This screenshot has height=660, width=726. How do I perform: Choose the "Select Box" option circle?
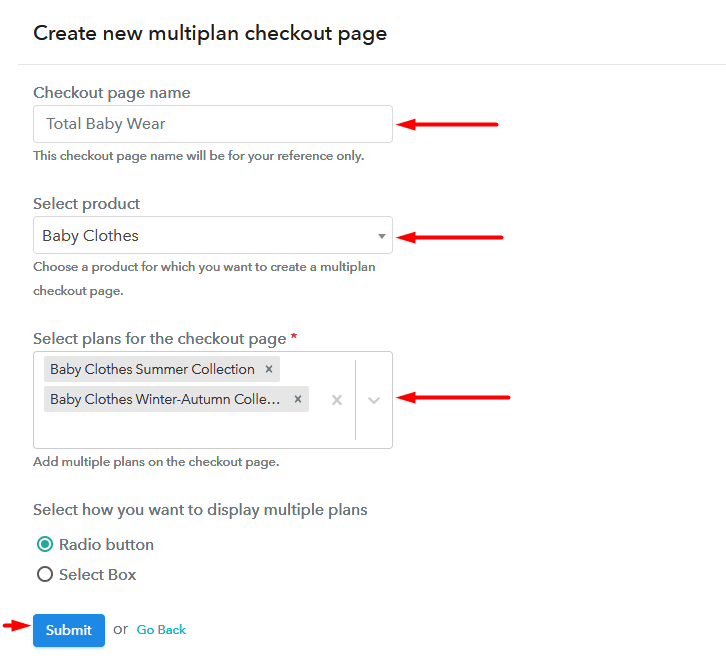pyautogui.click(x=45, y=575)
